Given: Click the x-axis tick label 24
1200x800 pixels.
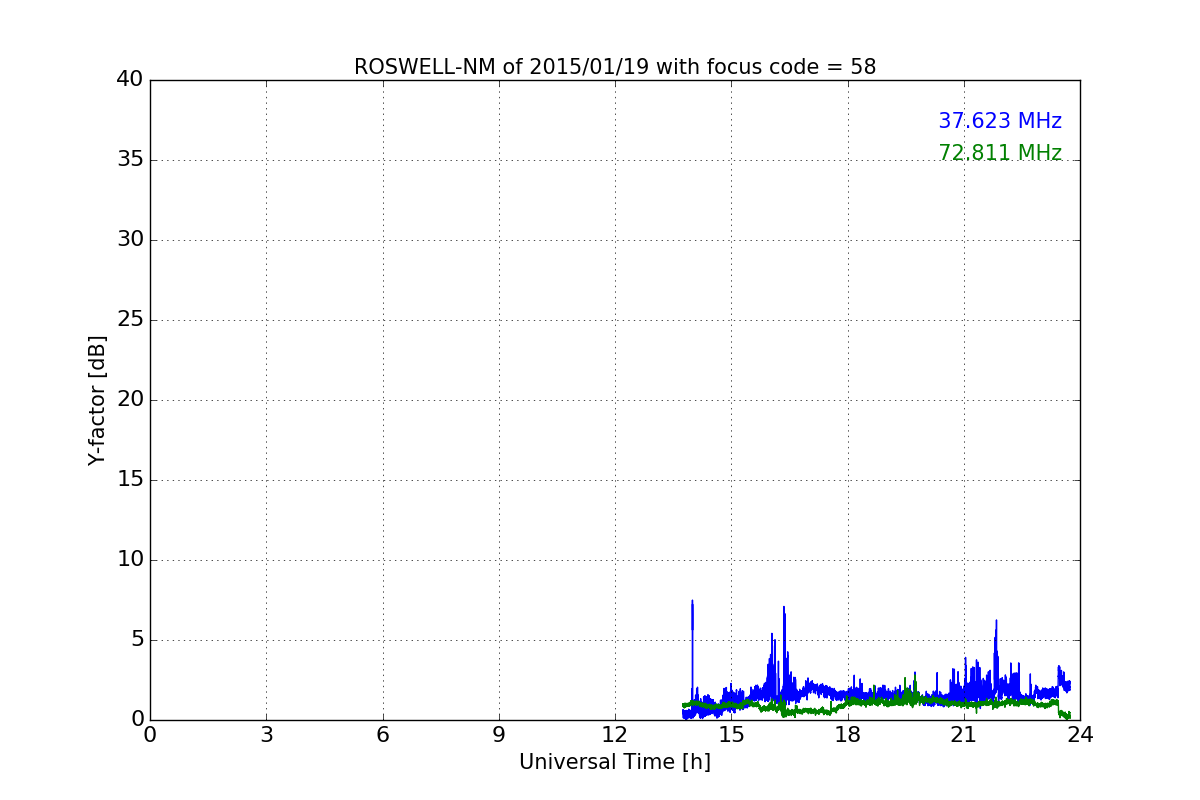Looking at the screenshot, I should pos(1080,735).
